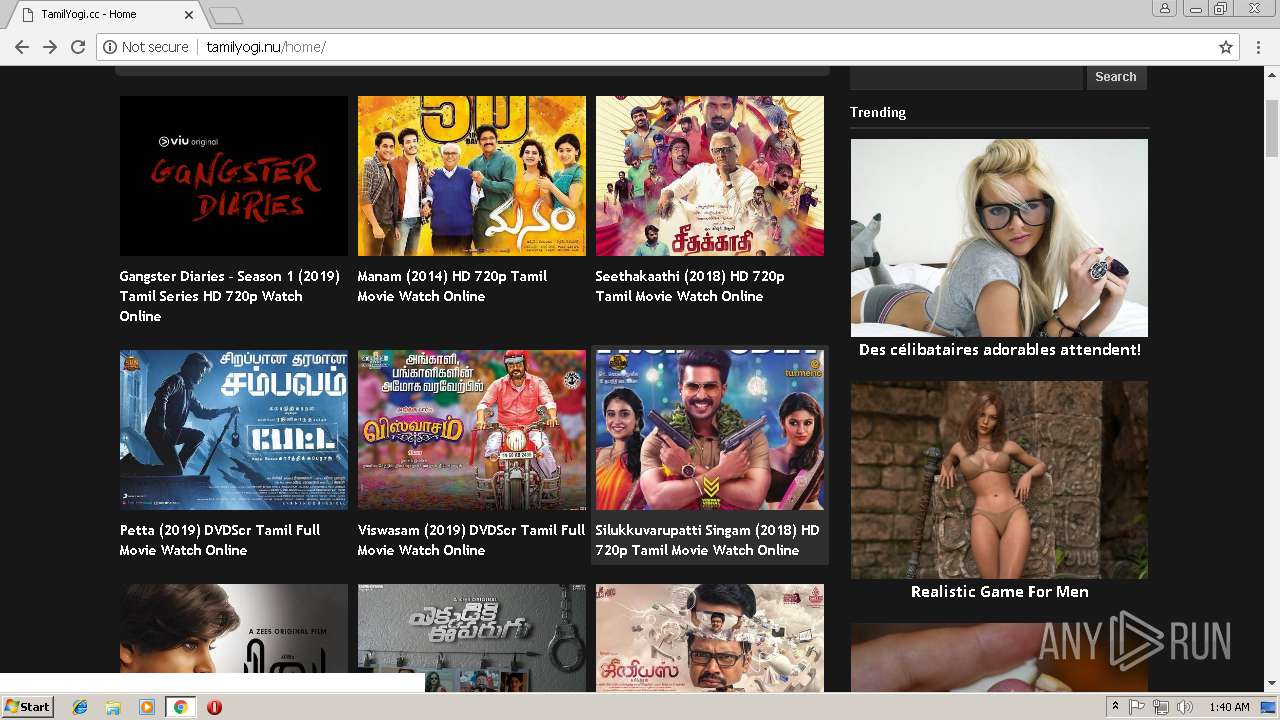Open File Explorer from taskbar
This screenshot has width=1280, height=720.
[113, 707]
